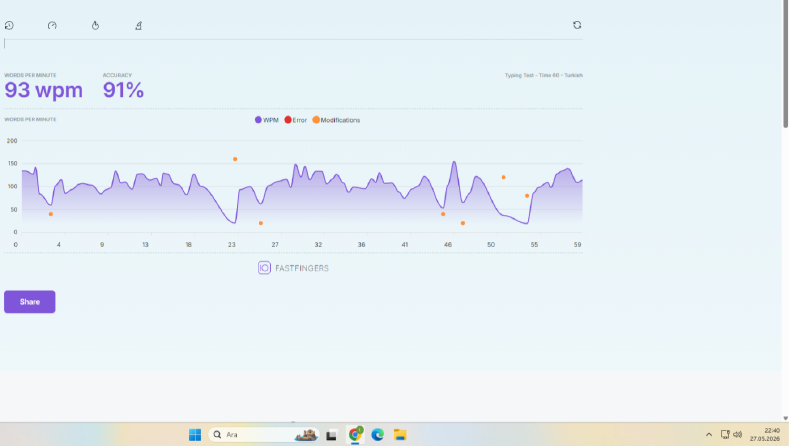Click the chess knight icon
The image size is (793, 446).
[138, 25]
